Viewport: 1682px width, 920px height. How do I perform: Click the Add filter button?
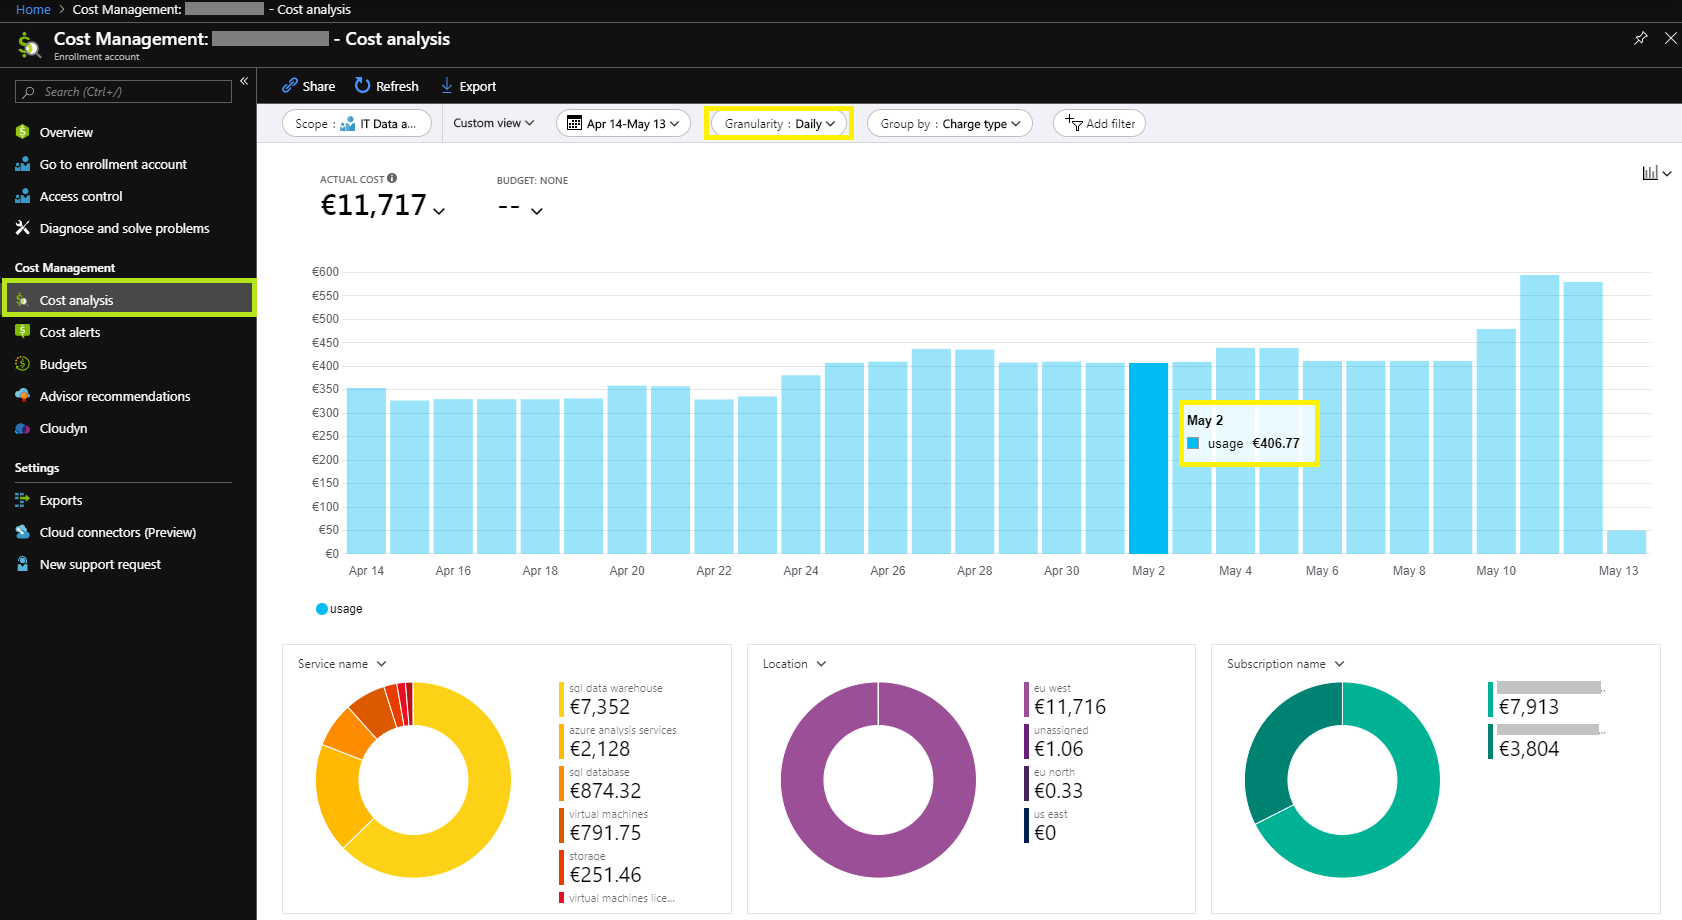1099,124
